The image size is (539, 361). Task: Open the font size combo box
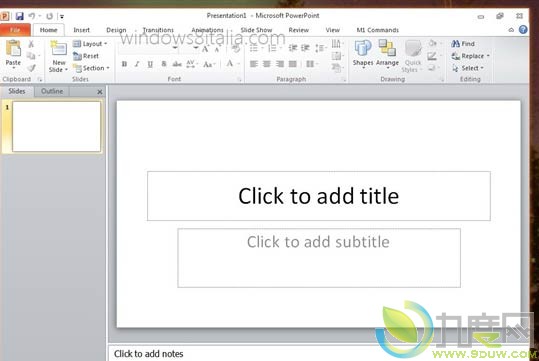190,48
